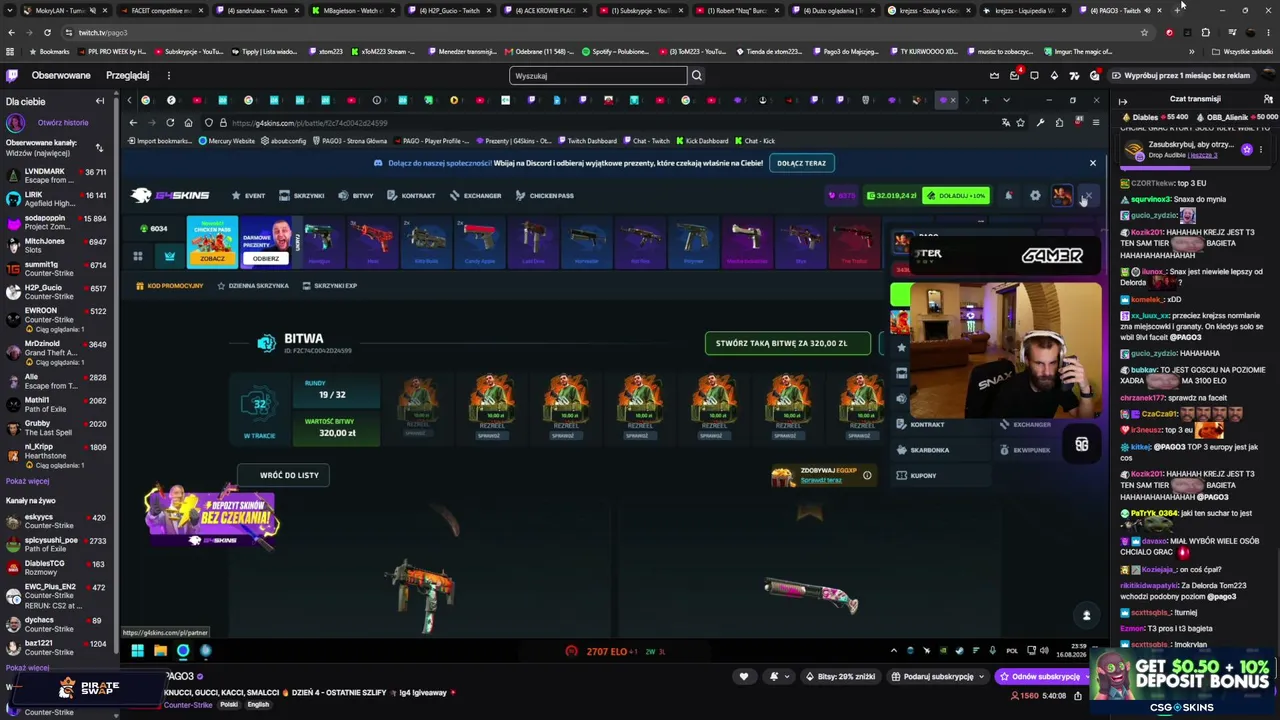Close the Discord promo banner
1280x720 pixels.
1092,163
